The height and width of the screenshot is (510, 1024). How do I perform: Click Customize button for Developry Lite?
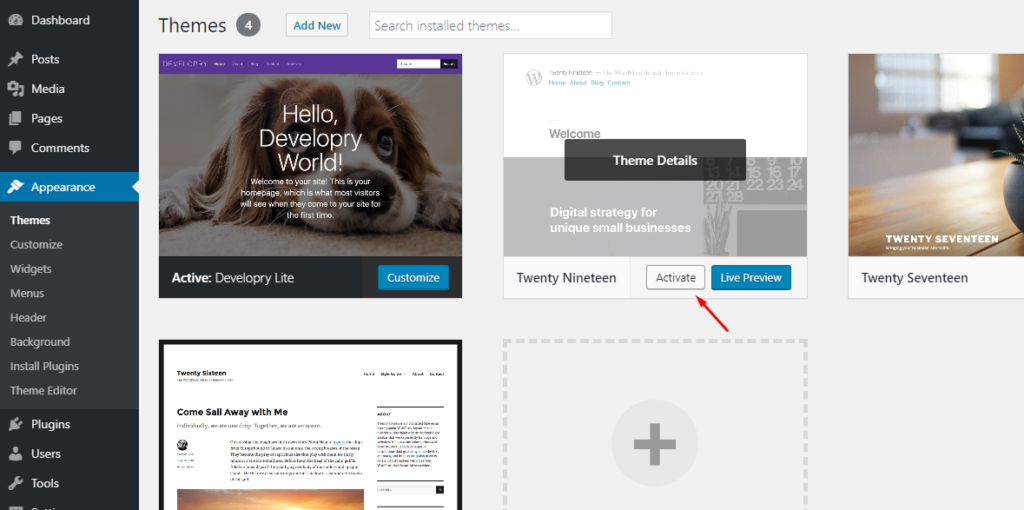[413, 278]
